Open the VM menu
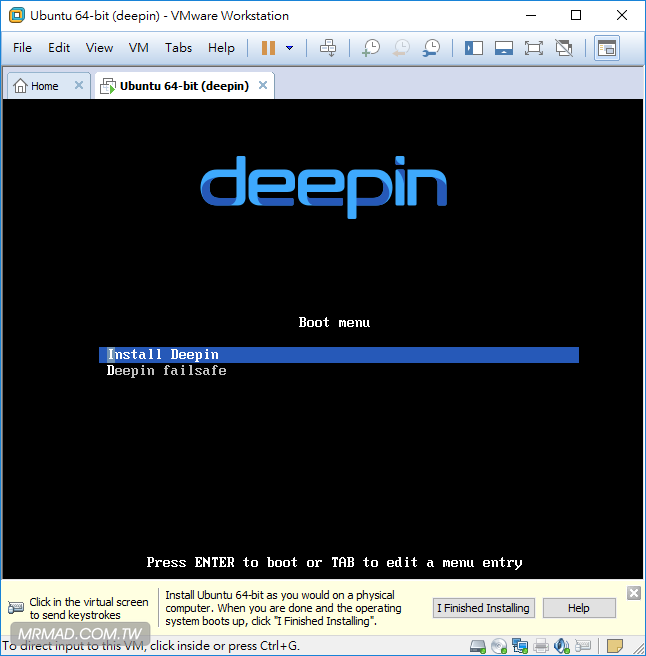Image resolution: width=646 pixels, height=656 pixels. pyautogui.click(x=139, y=48)
